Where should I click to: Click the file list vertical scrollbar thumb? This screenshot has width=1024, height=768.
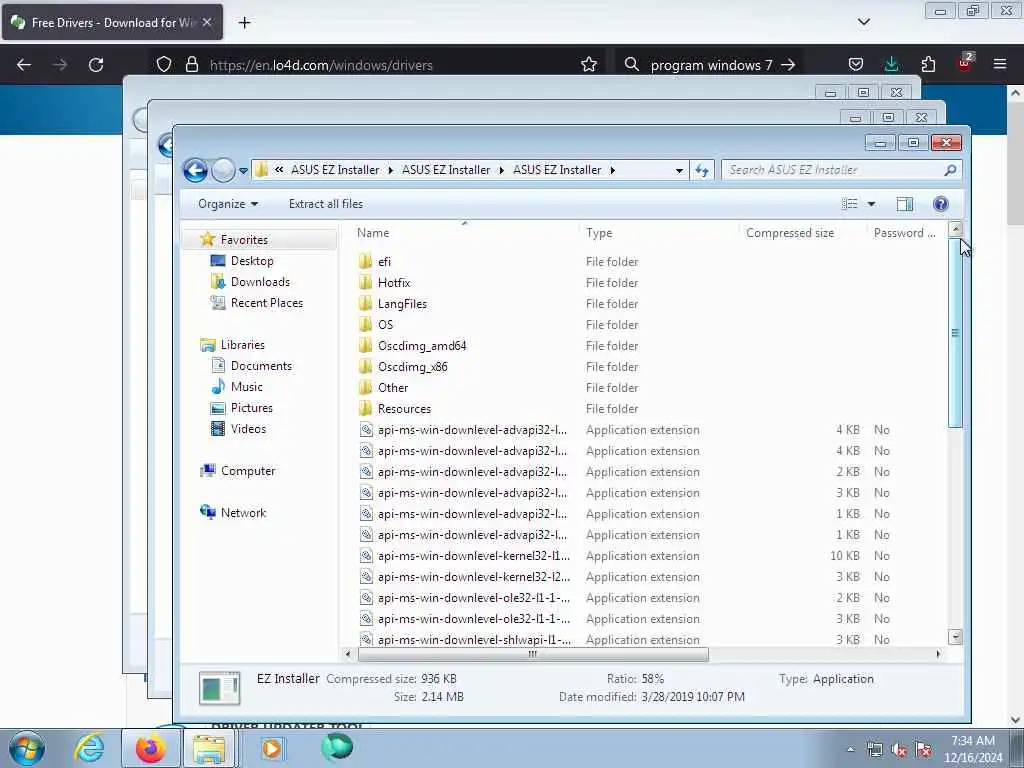tap(955, 333)
